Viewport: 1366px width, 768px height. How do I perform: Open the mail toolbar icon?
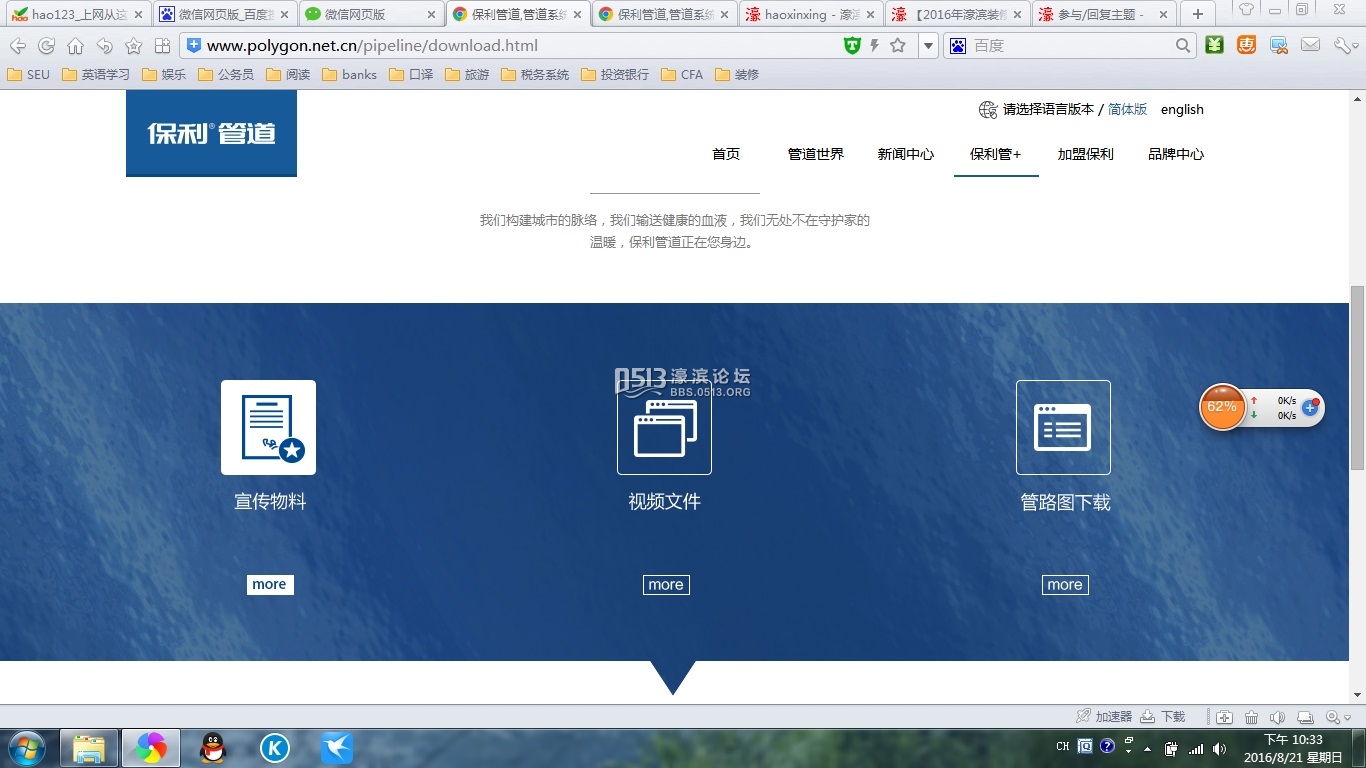pyautogui.click(x=1311, y=45)
